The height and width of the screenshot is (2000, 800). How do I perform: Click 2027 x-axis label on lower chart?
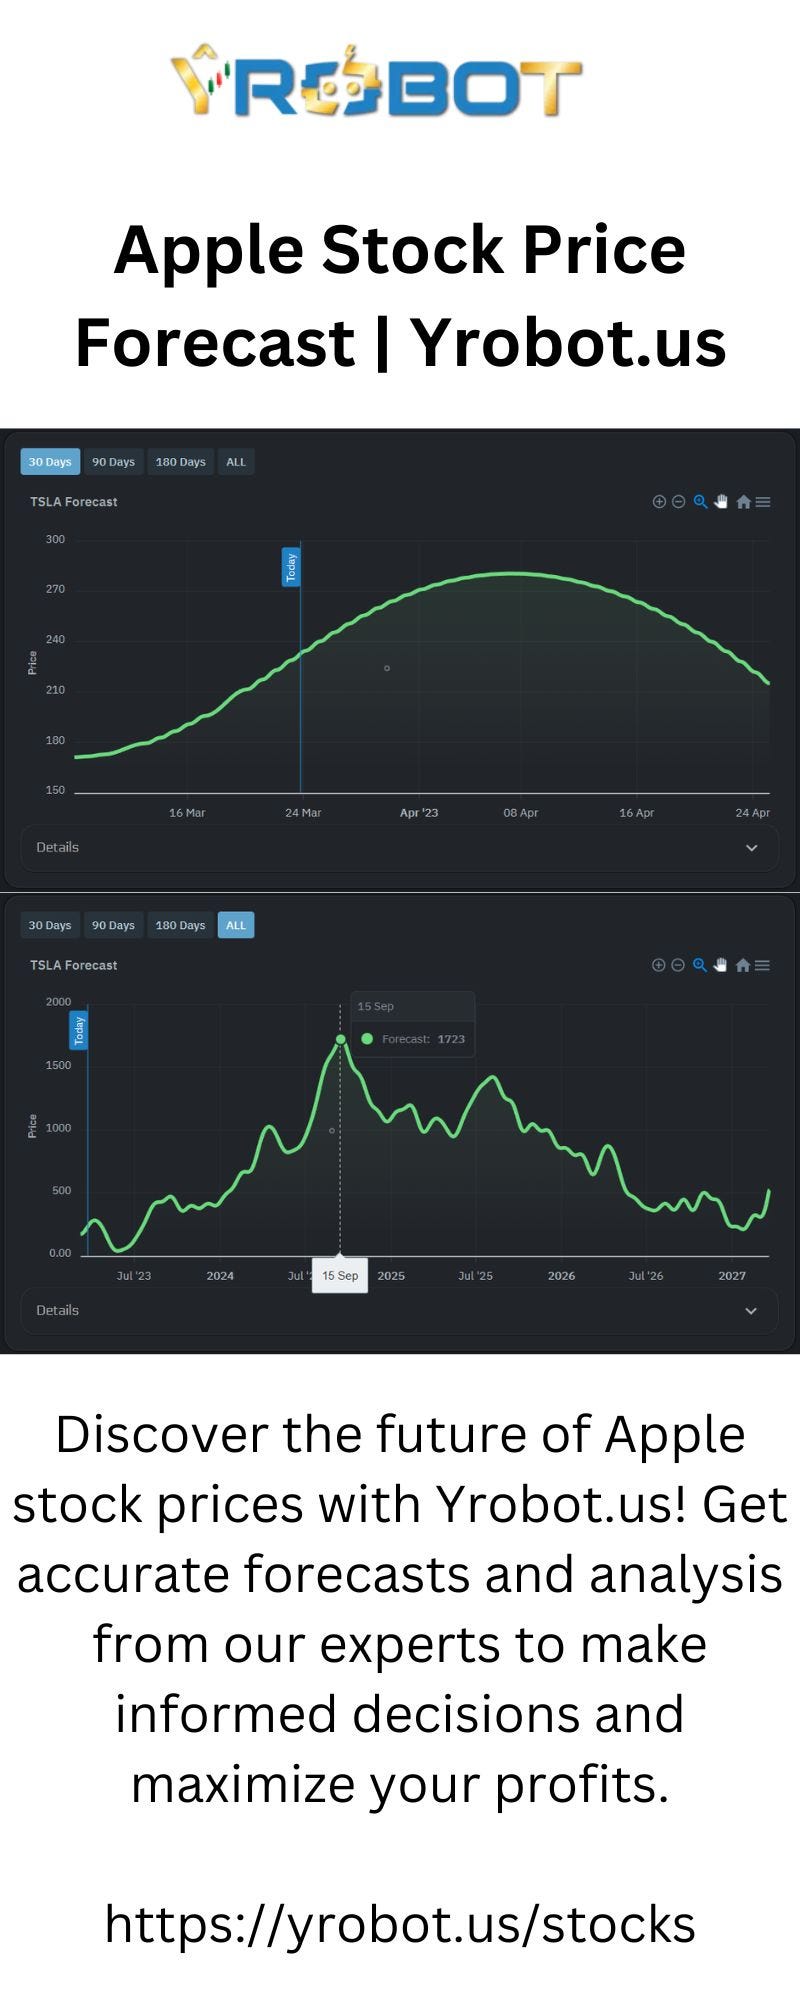coord(732,1276)
